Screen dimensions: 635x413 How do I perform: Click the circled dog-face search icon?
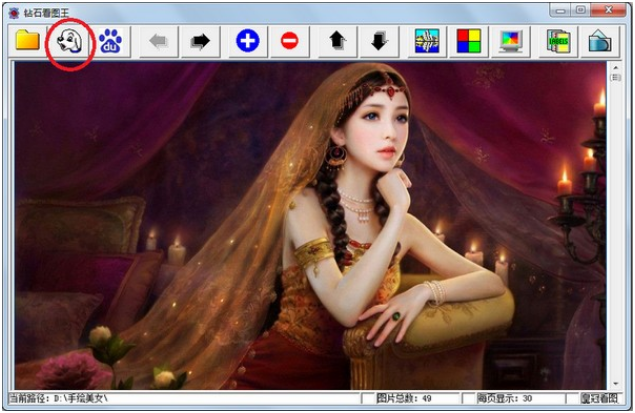[69, 41]
